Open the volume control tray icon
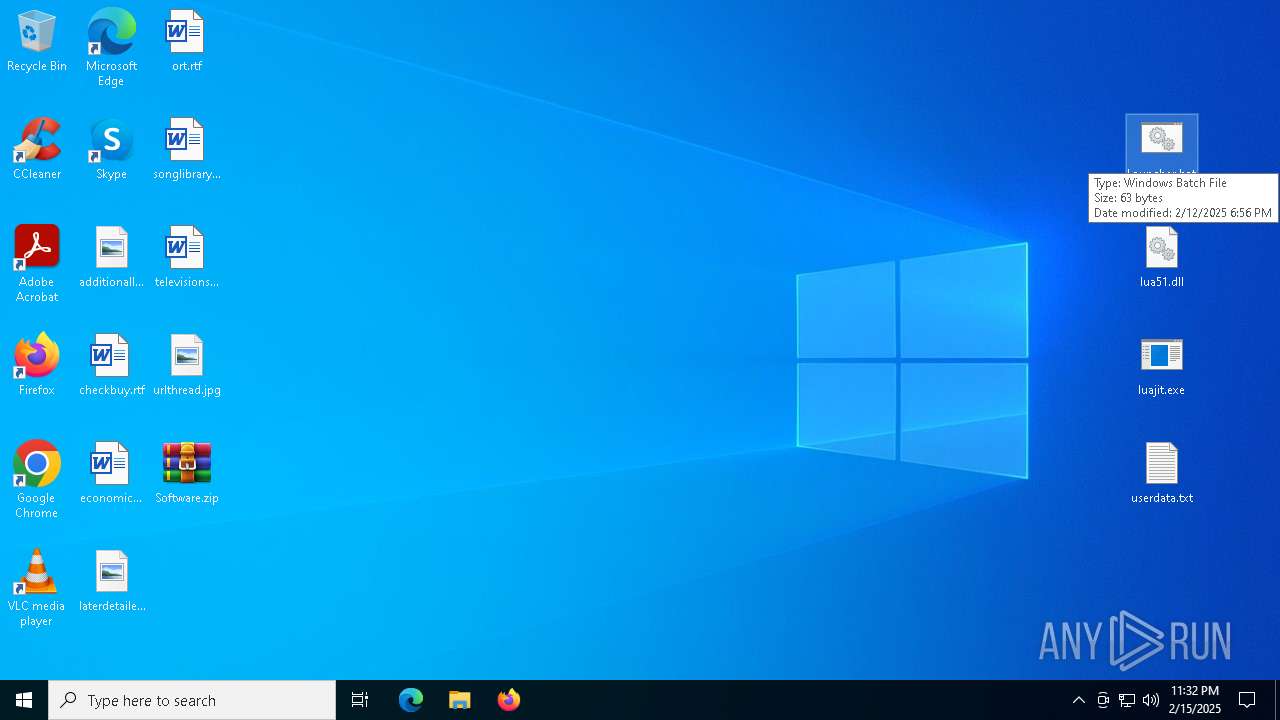The image size is (1280, 720). pyautogui.click(x=1151, y=700)
